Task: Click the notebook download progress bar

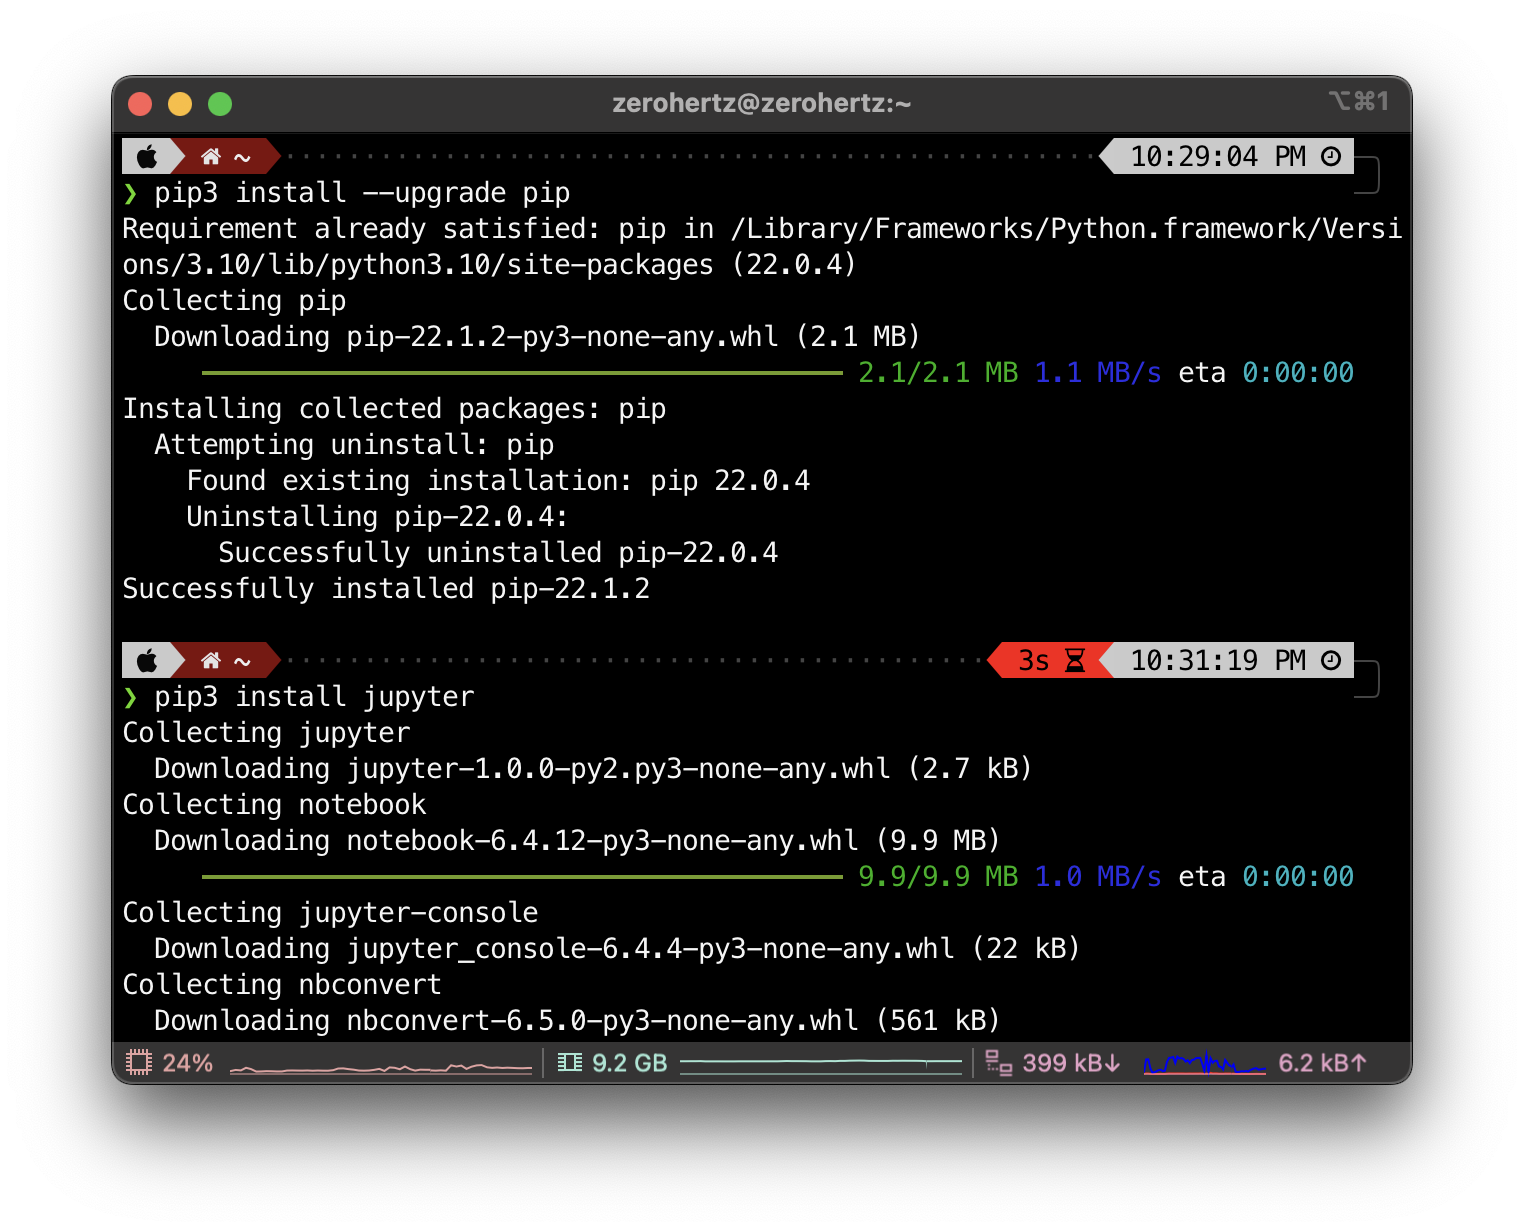Action: click(x=522, y=877)
